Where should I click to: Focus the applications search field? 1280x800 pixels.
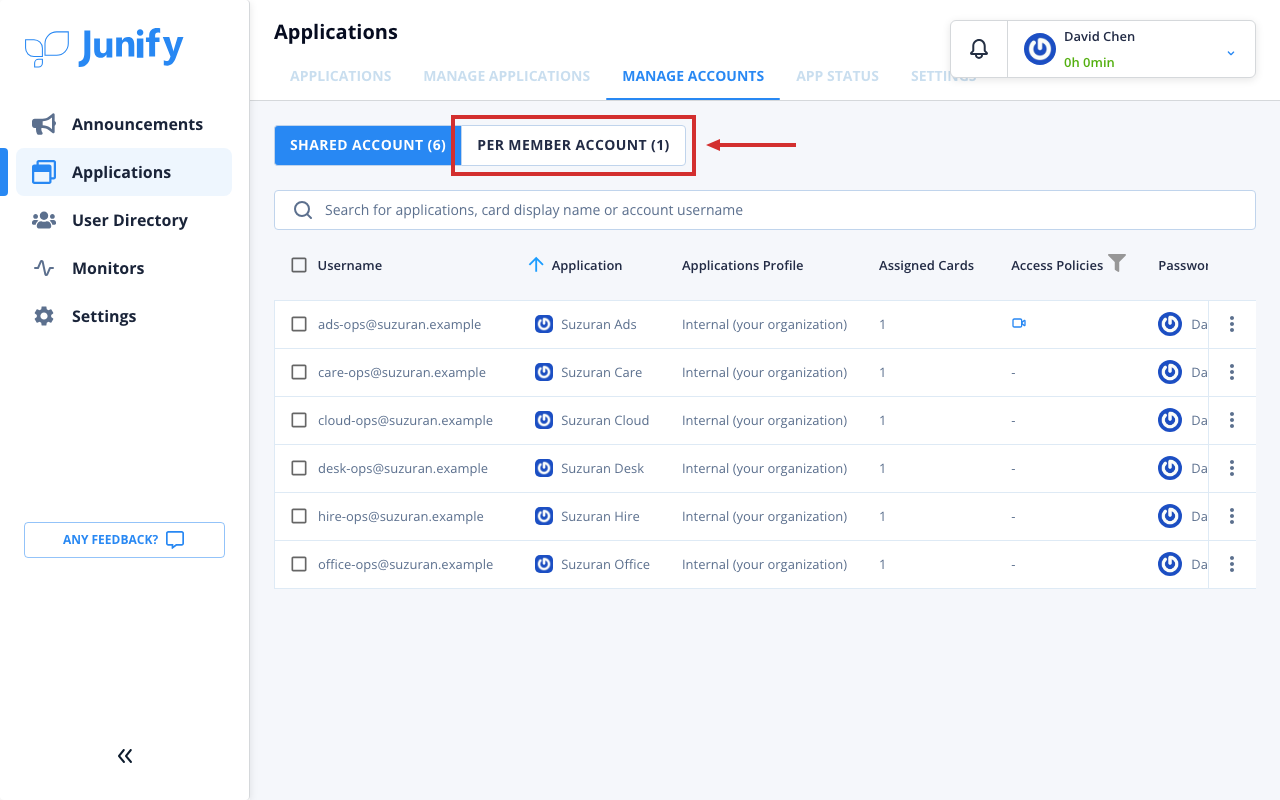(x=765, y=210)
